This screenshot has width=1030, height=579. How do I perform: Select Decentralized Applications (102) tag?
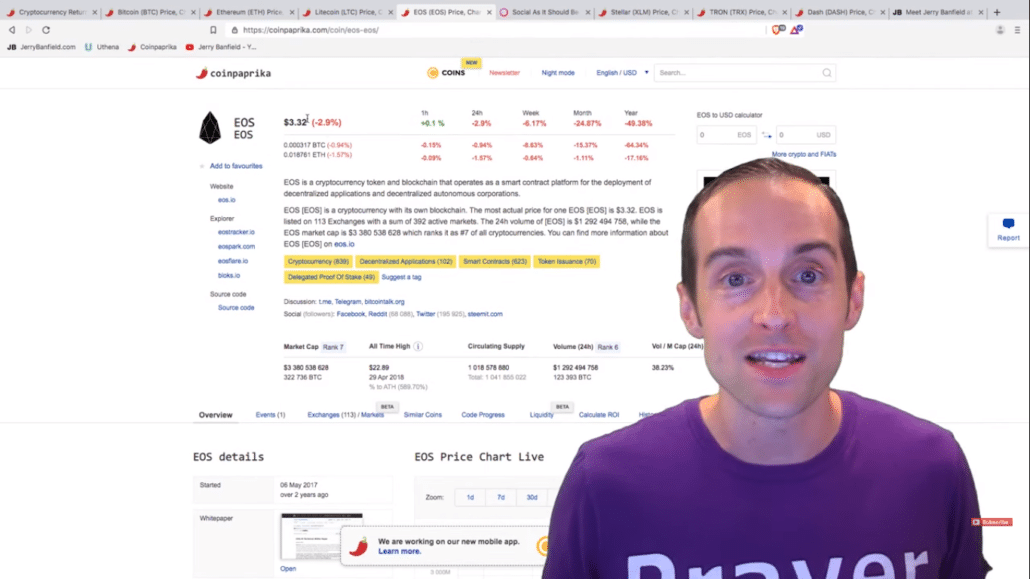point(405,262)
